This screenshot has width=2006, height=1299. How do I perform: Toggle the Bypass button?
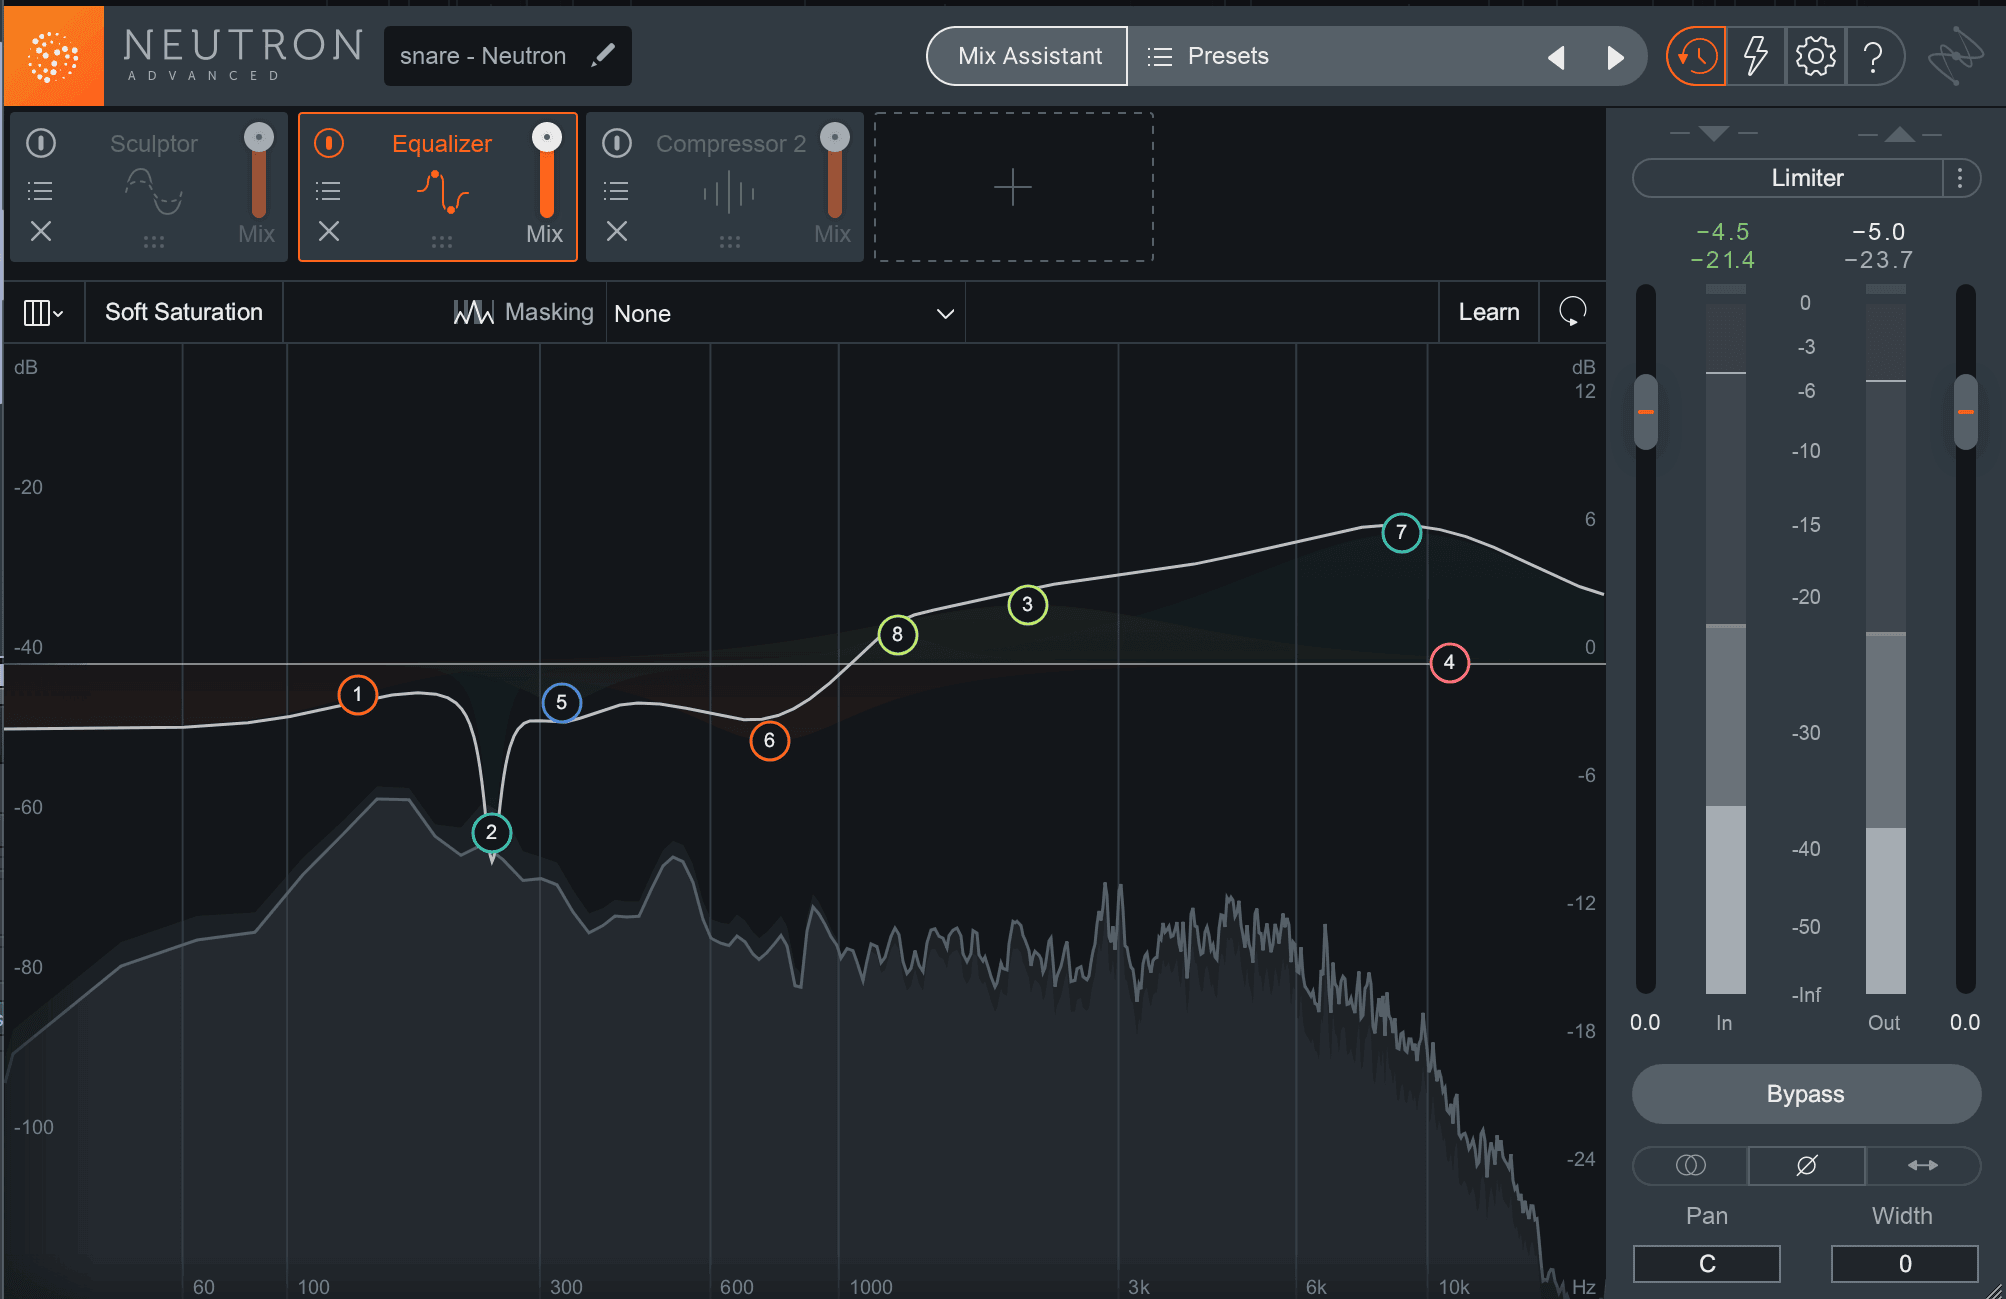click(1806, 1094)
